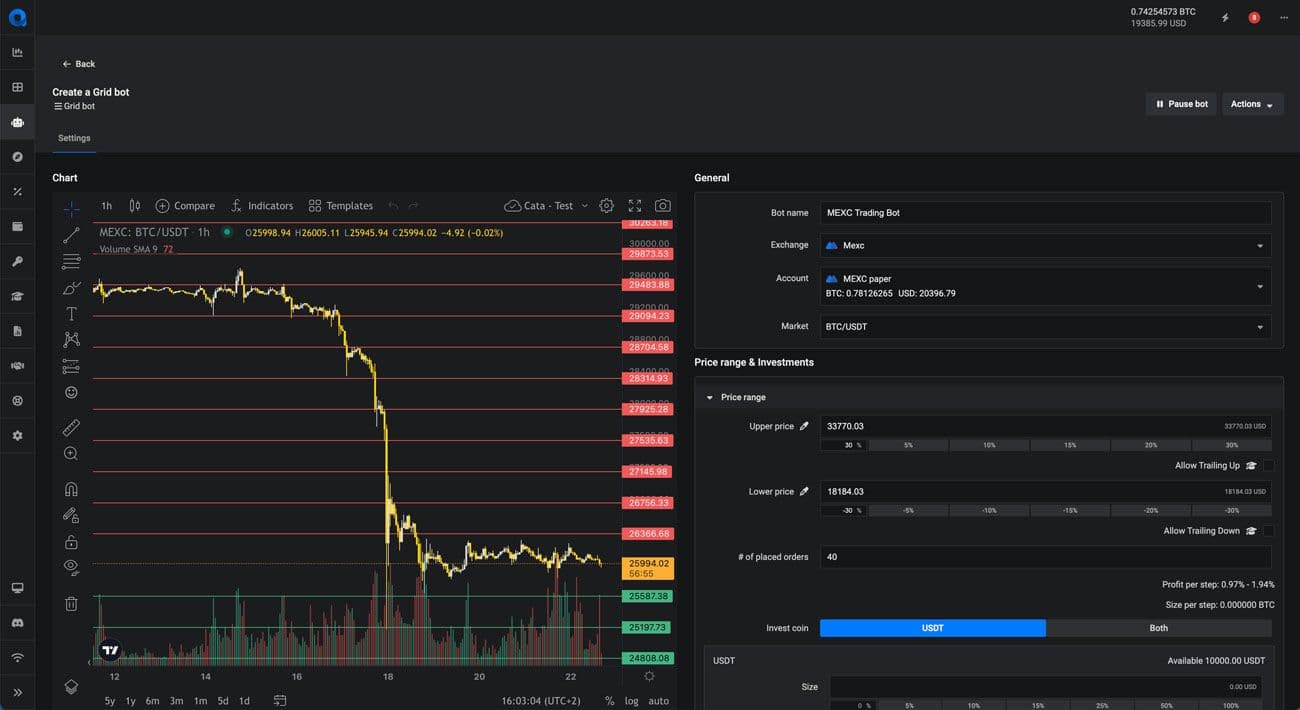This screenshot has height=710, width=1300.
Task: Select Both as the invest coin
Action: coord(1159,628)
